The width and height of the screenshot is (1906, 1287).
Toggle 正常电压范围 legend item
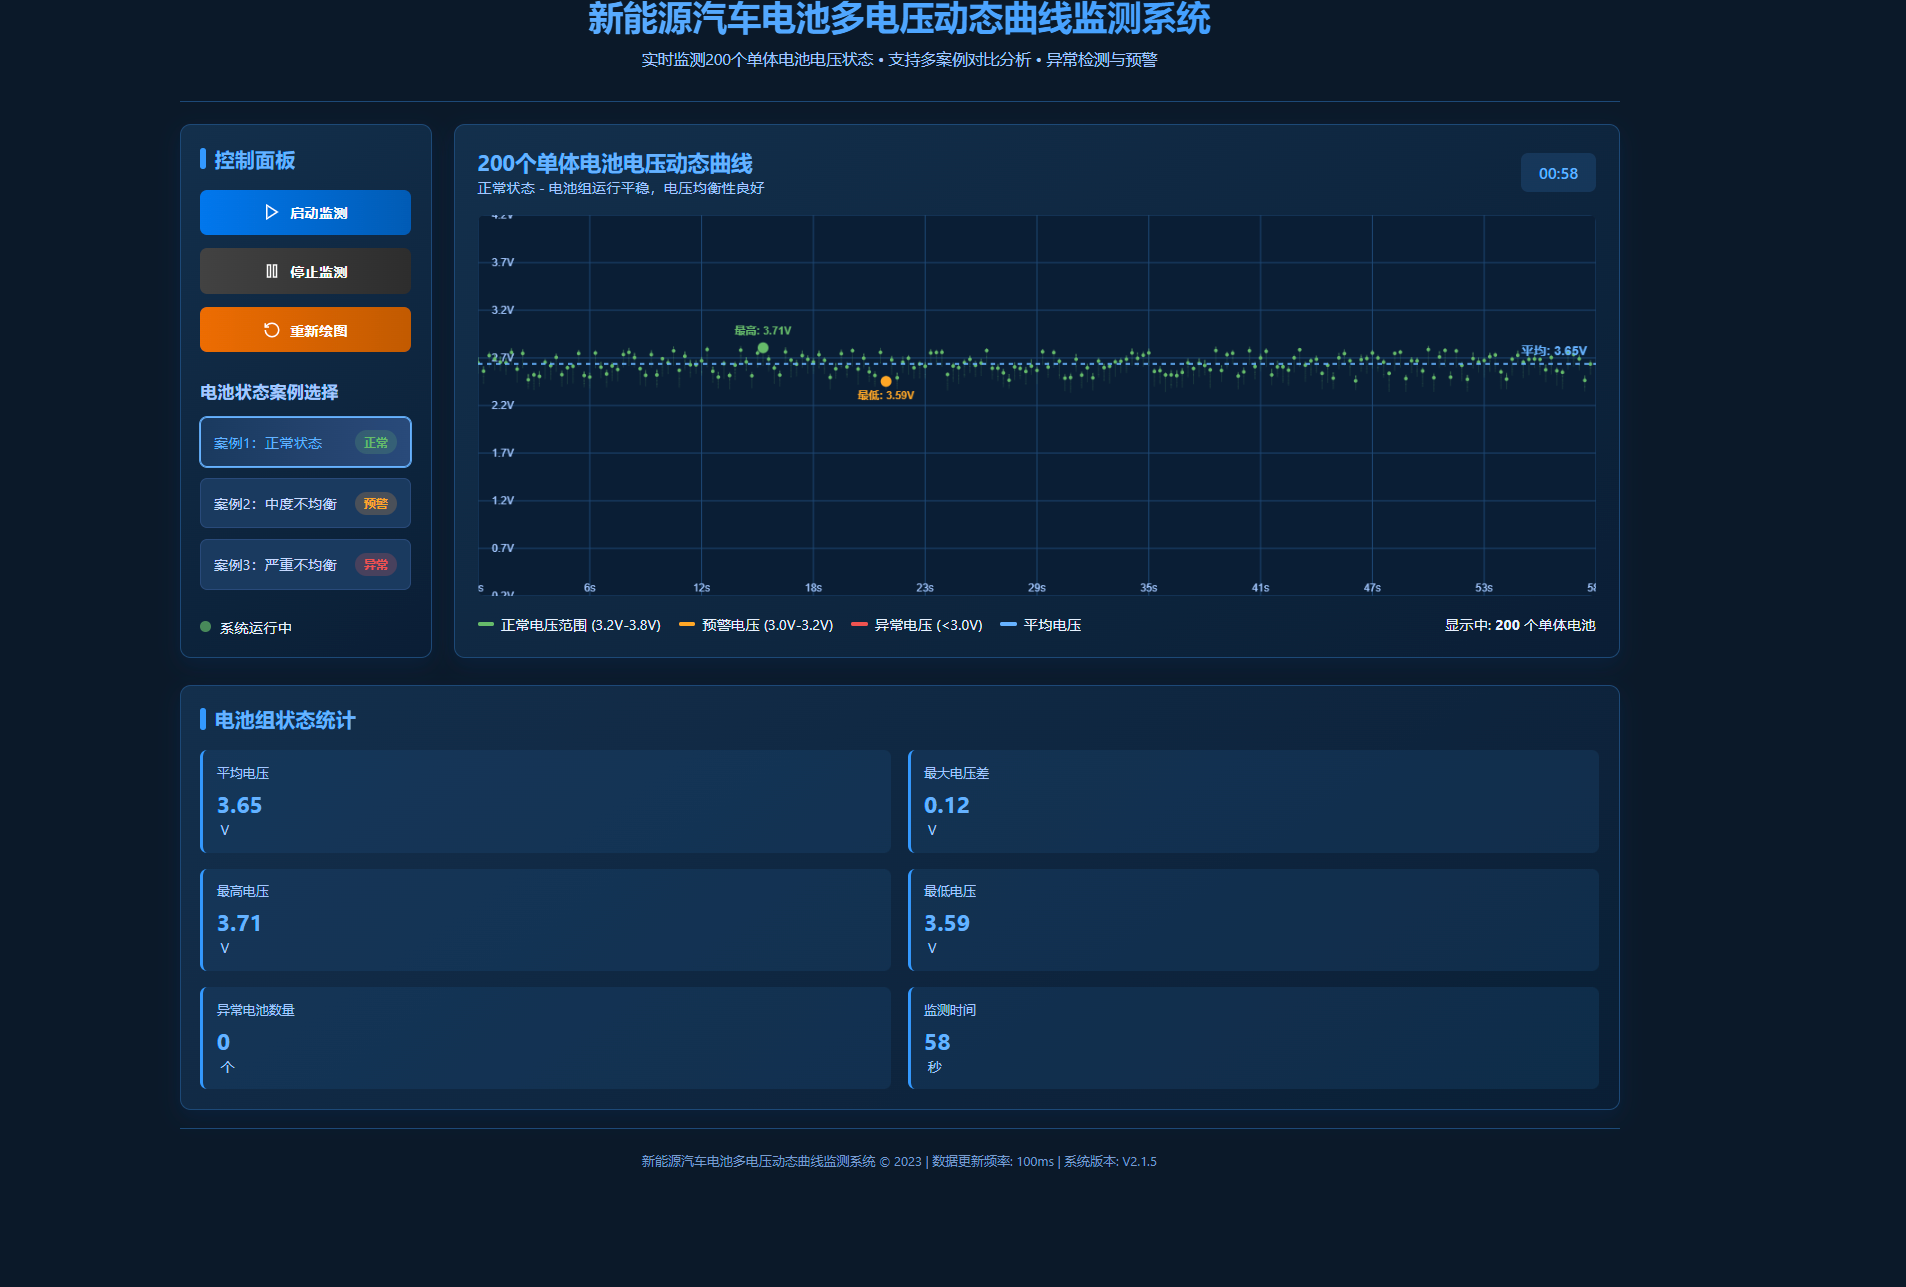(570, 625)
